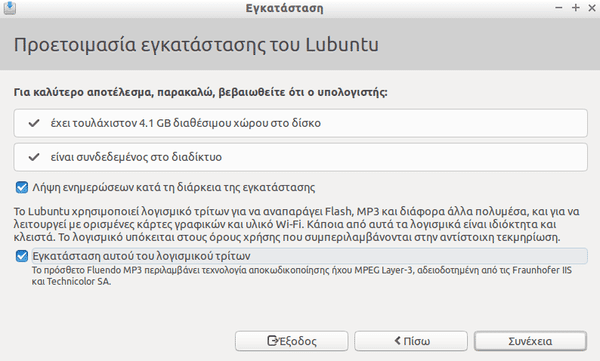This screenshot has height=361, width=600.
Task: Go back with the Πίσω button
Action: [x=411, y=341]
